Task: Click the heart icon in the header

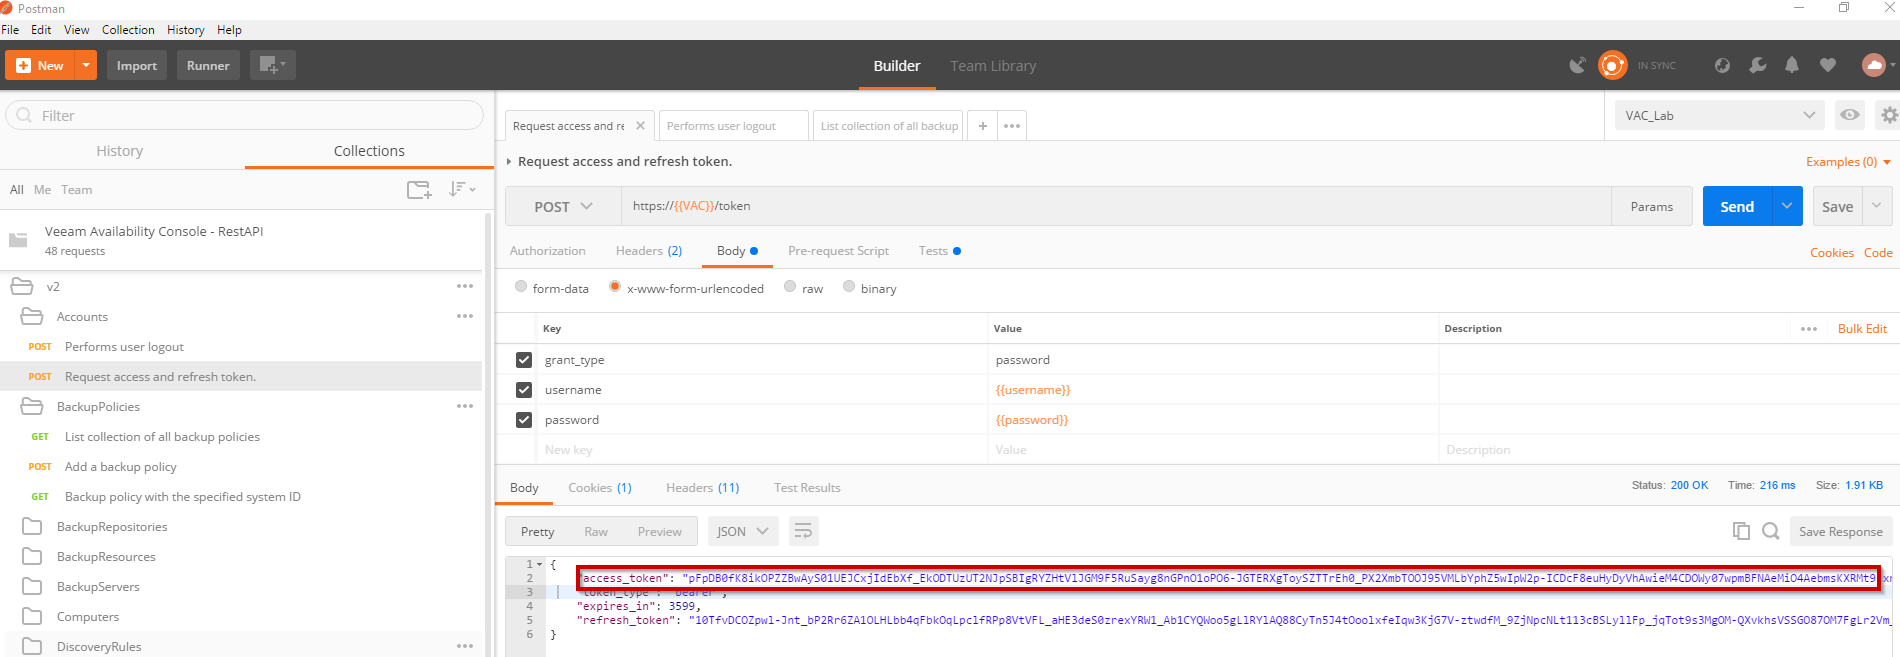Action: 1828,66
